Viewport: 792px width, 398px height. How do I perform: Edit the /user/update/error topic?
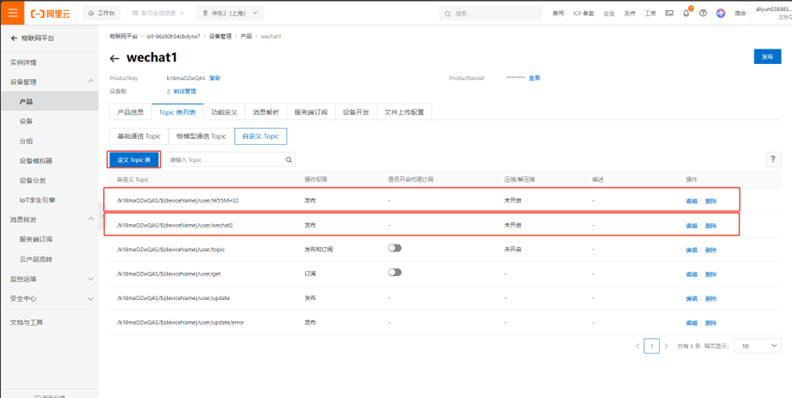(691, 322)
